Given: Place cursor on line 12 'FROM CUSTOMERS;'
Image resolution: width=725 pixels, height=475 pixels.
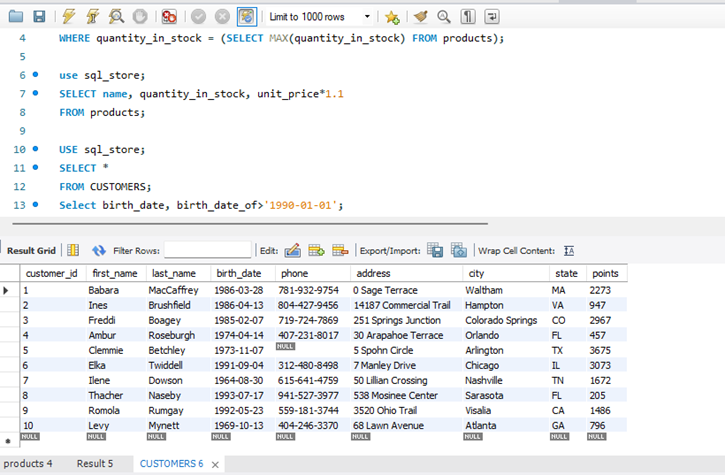Looking at the screenshot, I should point(105,186).
